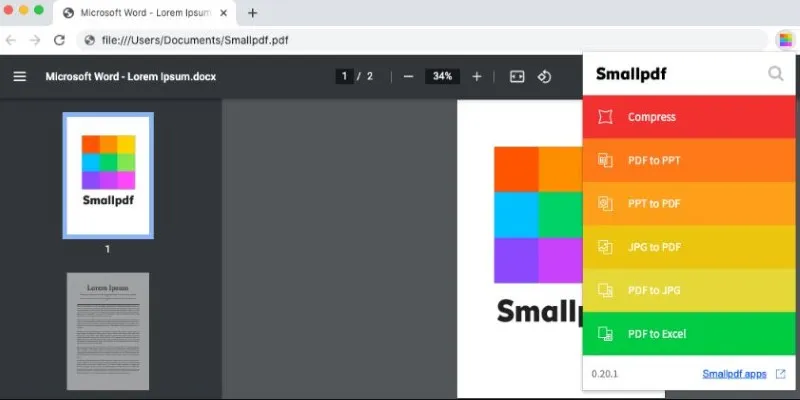This screenshot has width=800, height=400.
Task: Go back with the browser back arrow
Action: (11, 40)
